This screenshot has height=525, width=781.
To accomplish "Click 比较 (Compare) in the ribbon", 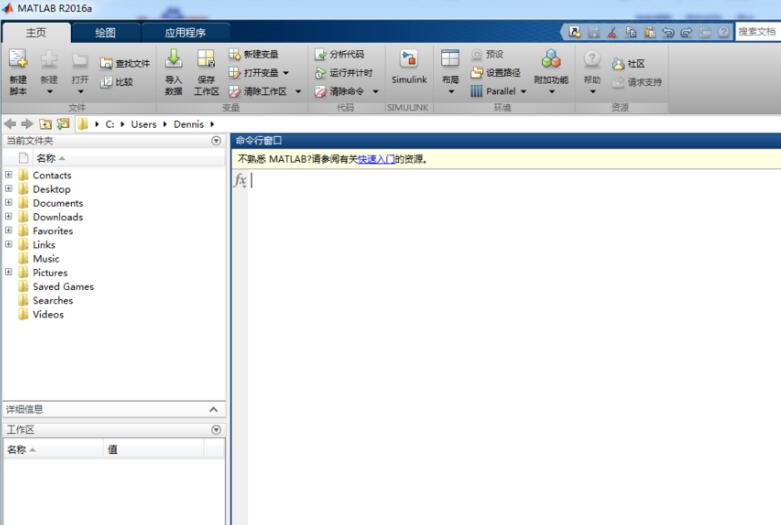I will pos(117,82).
